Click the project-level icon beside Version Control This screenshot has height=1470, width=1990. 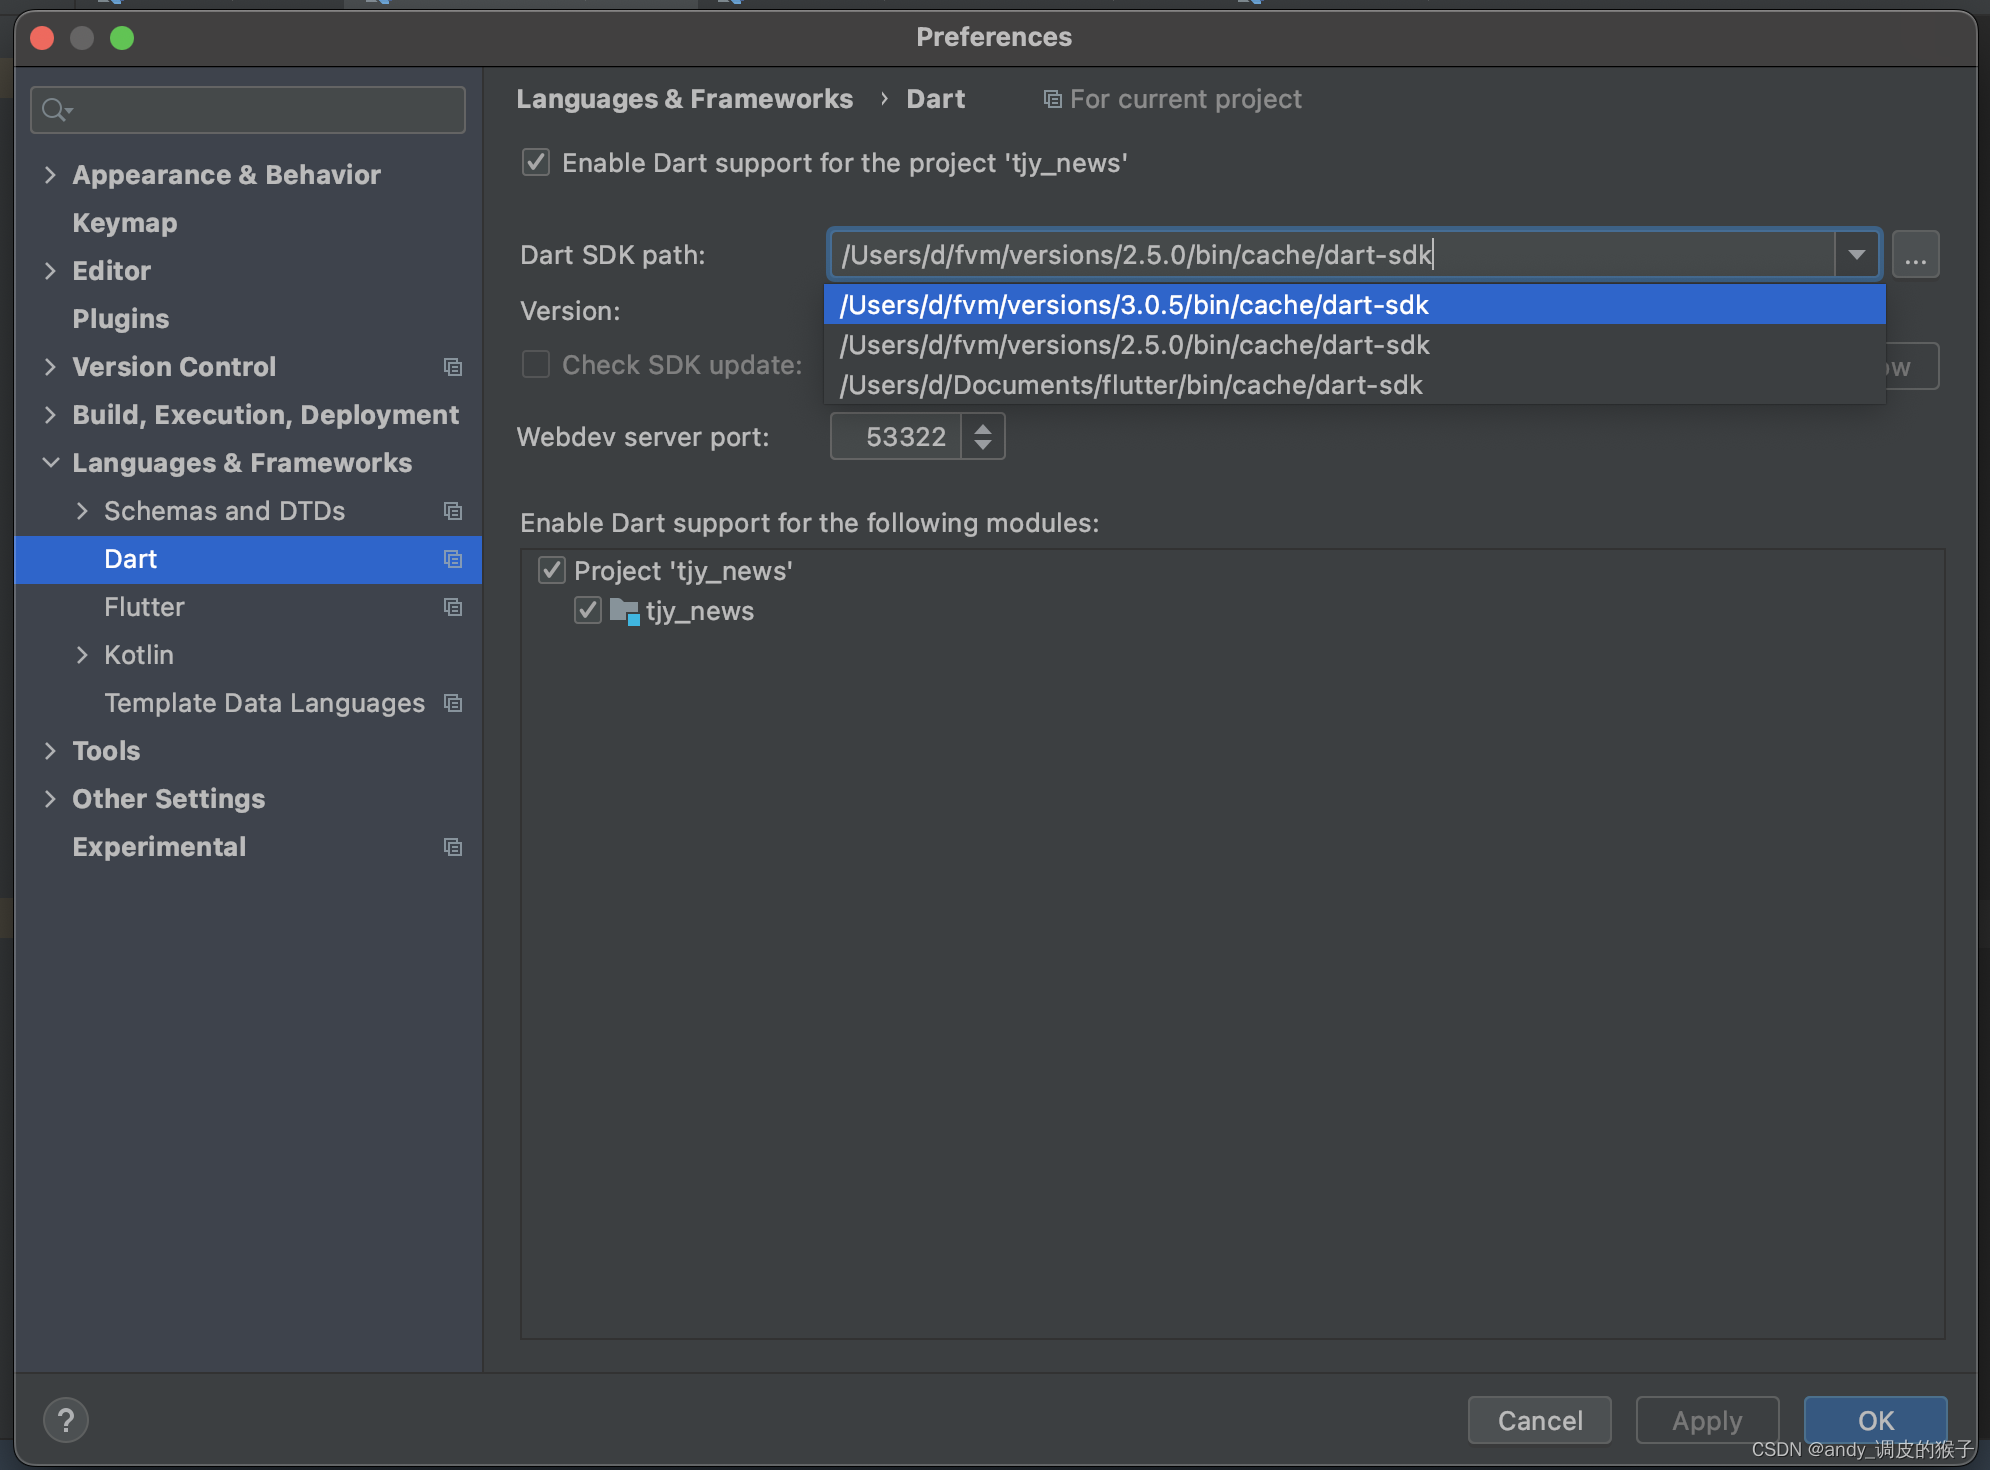[x=453, y=367]
